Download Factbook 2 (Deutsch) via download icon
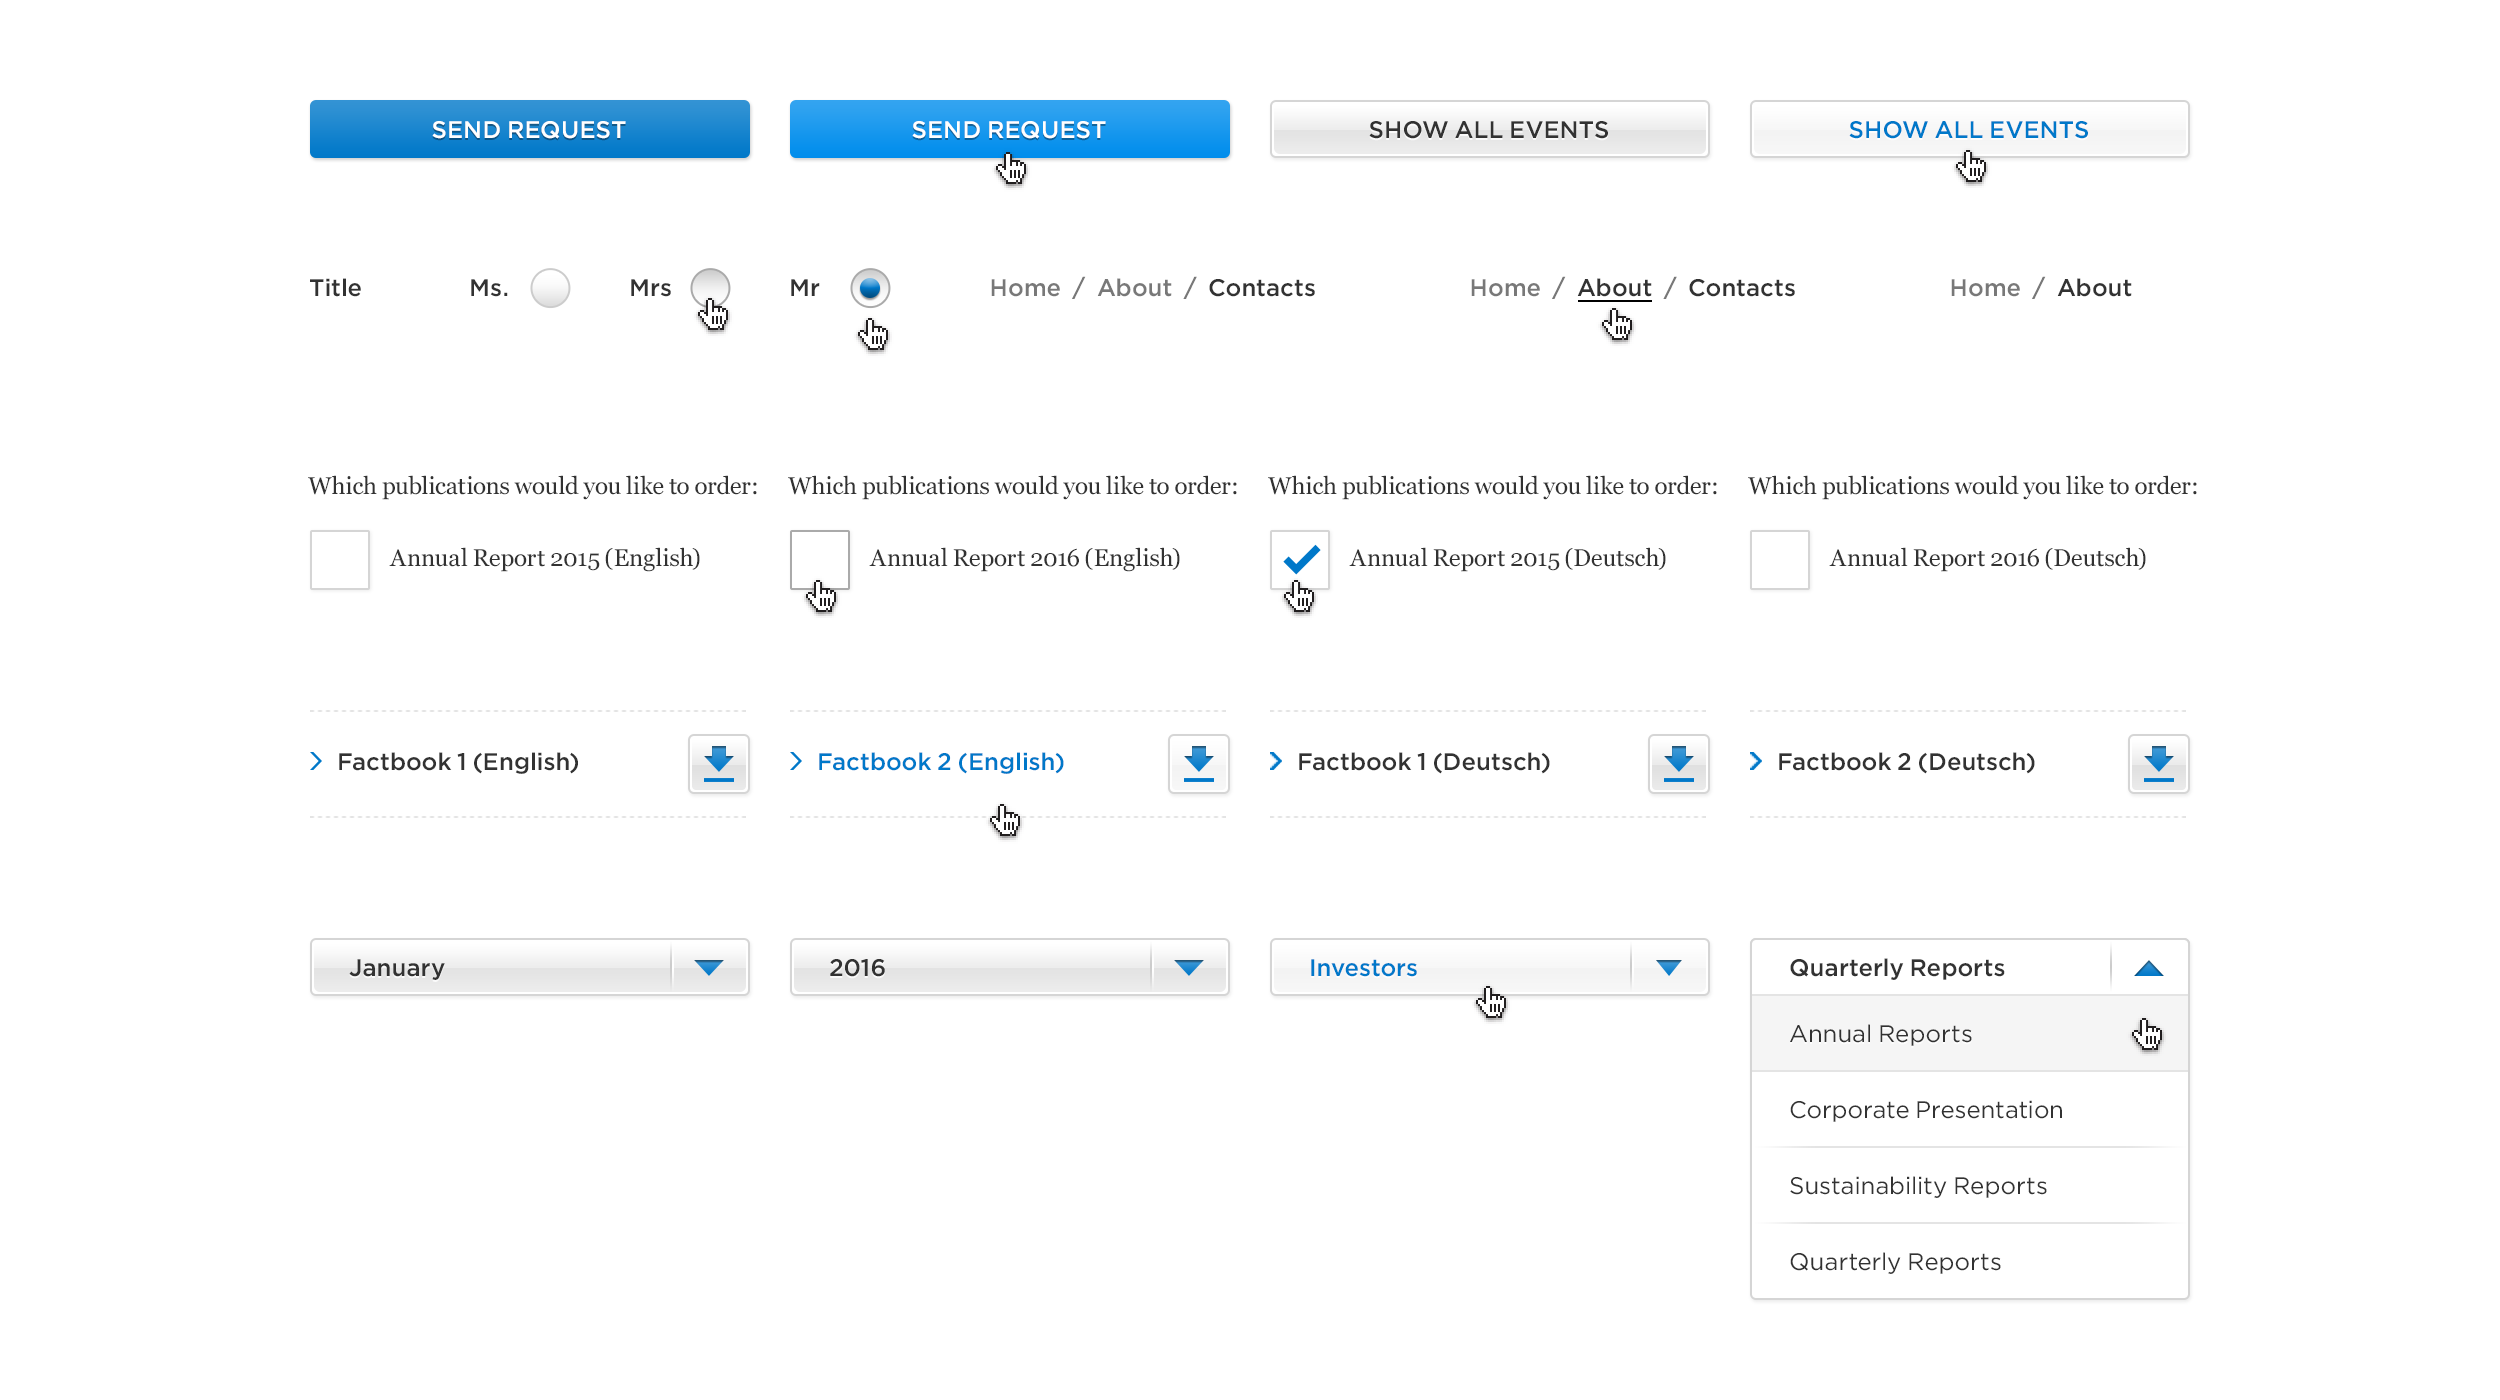Image resolution: width=2500 pixels, height=1400 pixels. click(2158, 763)
